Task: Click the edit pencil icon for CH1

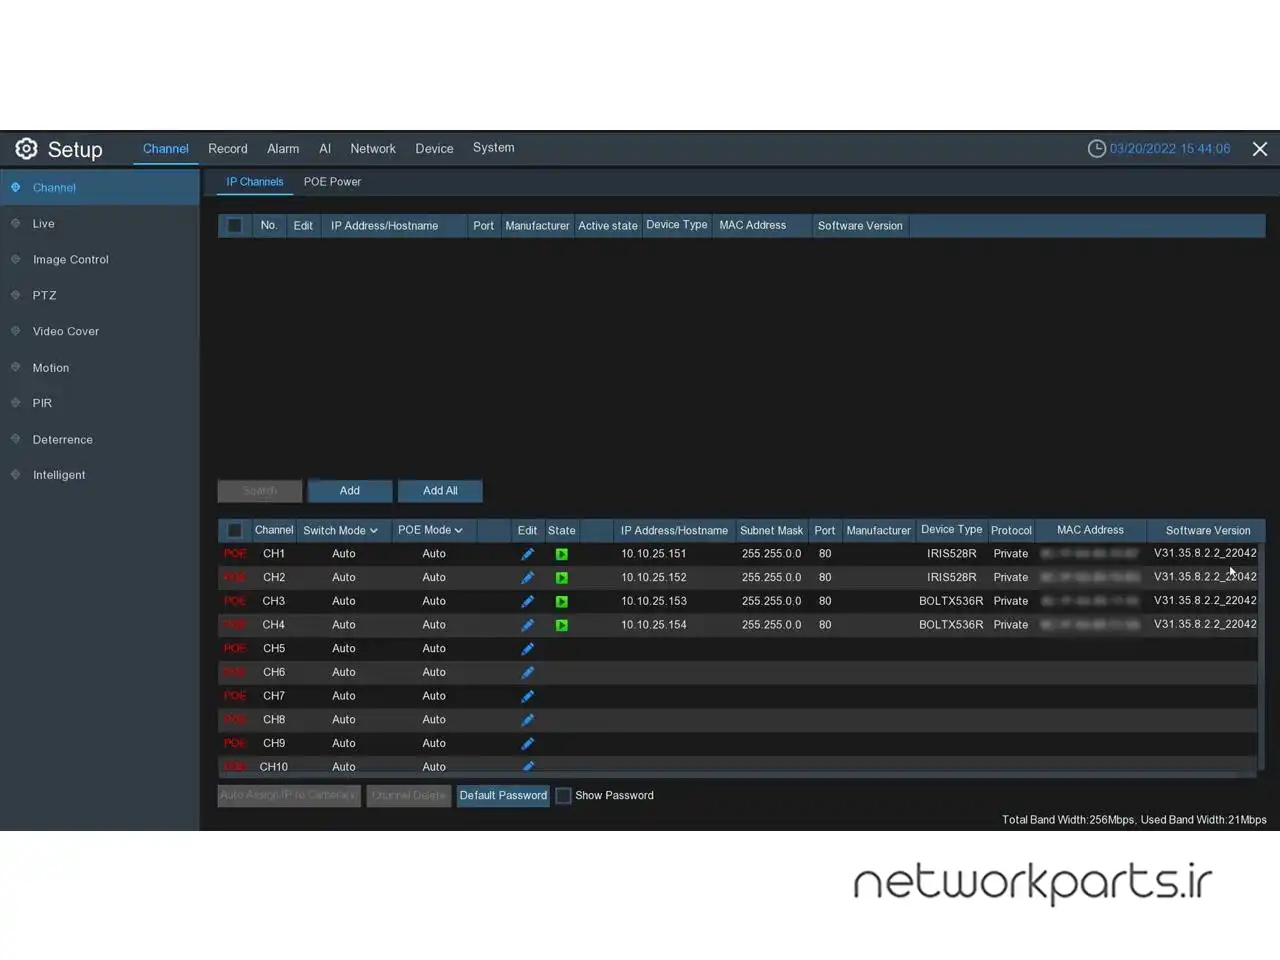Action: point(527,554)
